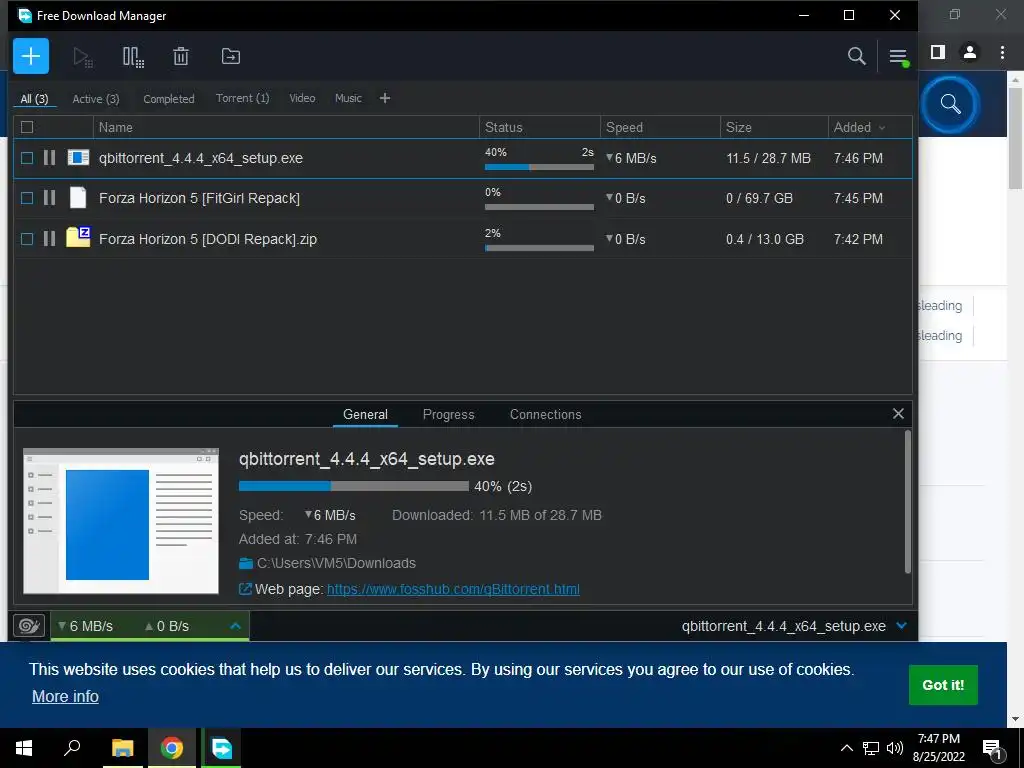The width and height of the screenshot is (1024, 768).
Task: Click the volume speaker tray icon
Action: pyautogui.click(x=895, y=748)
